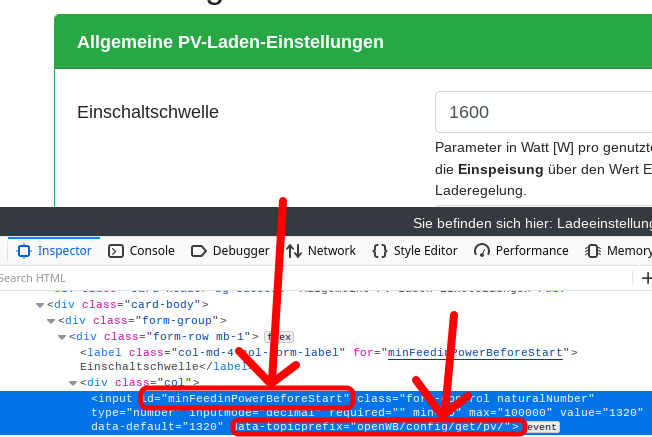
Task: Collapse the form-group div node
Action: point(51,321)
